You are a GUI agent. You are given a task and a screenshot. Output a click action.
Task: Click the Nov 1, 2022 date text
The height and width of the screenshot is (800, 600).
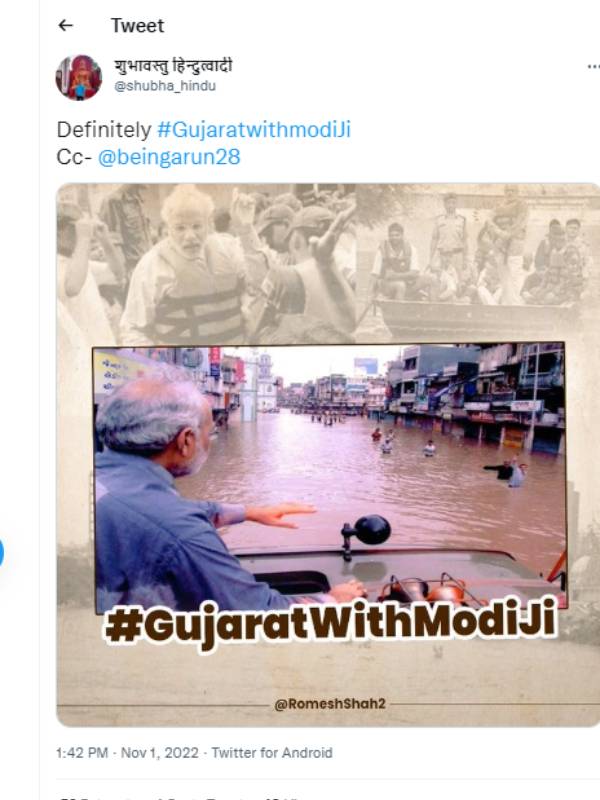[160, 753]
